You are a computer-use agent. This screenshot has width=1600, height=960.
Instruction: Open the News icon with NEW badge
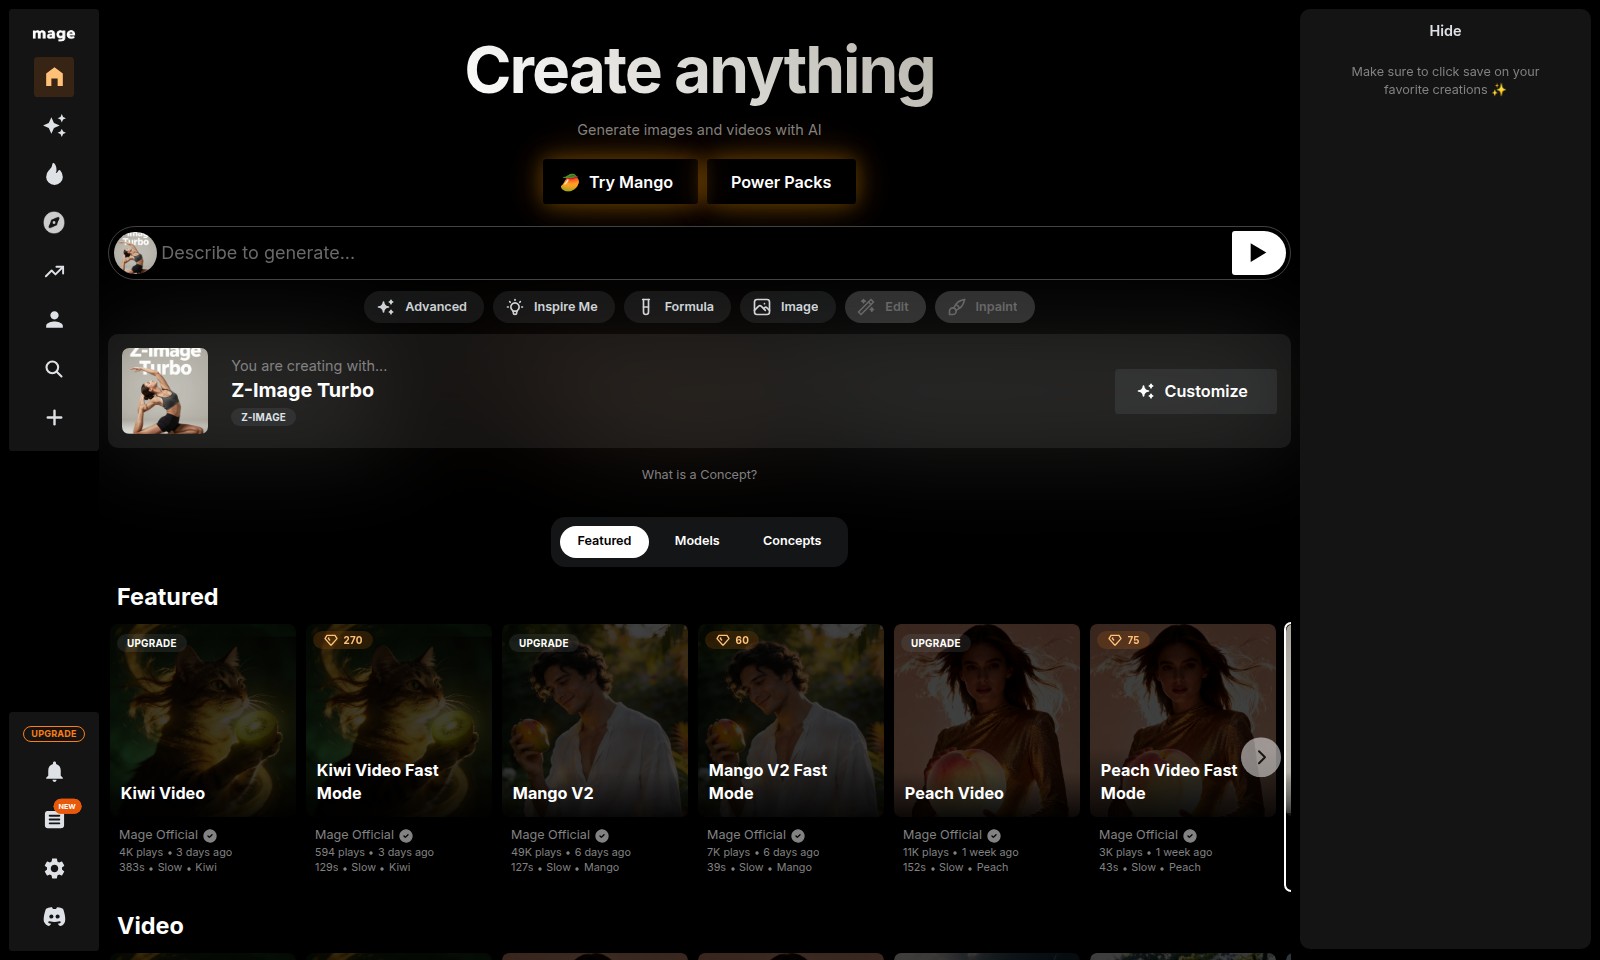pos(54,819)
